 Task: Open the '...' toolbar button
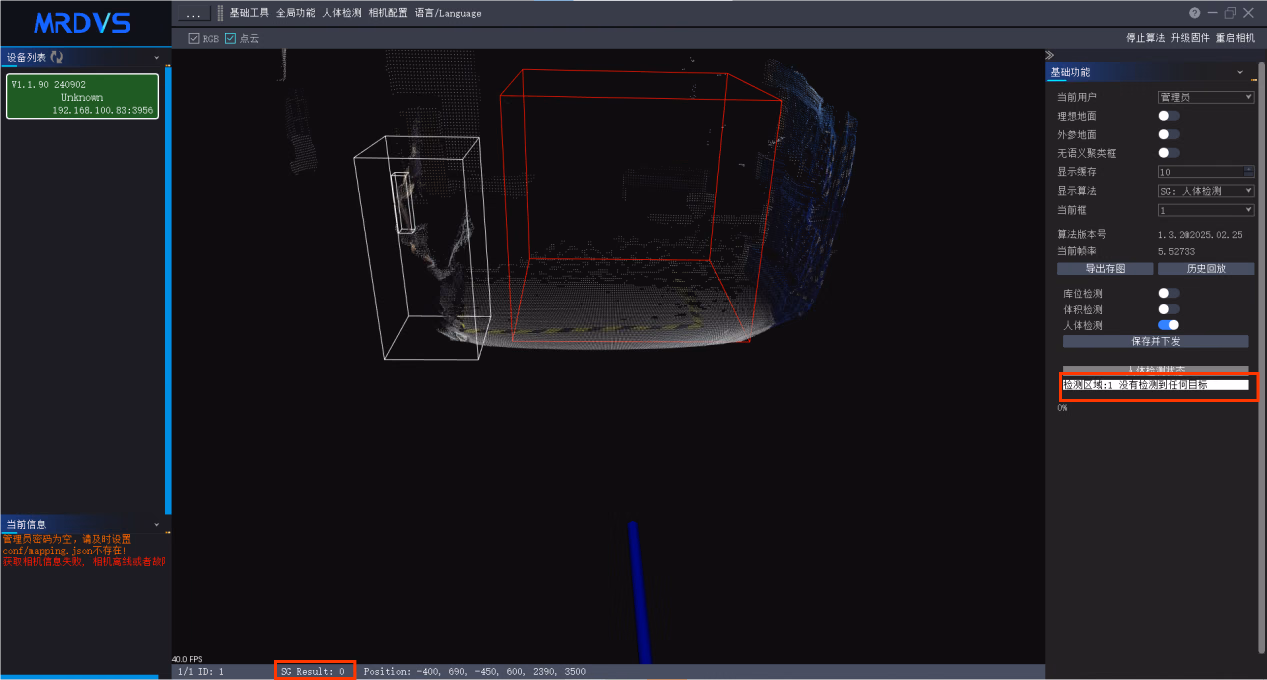(x=194, y=14)
